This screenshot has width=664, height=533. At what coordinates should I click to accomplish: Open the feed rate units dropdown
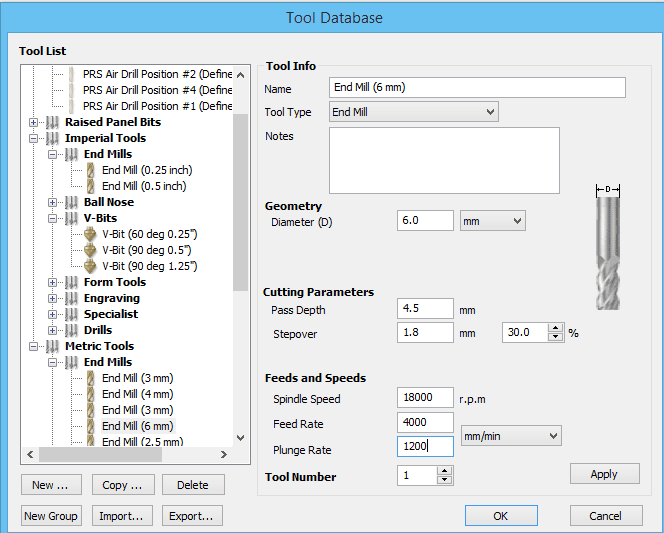tap(511, 436)
